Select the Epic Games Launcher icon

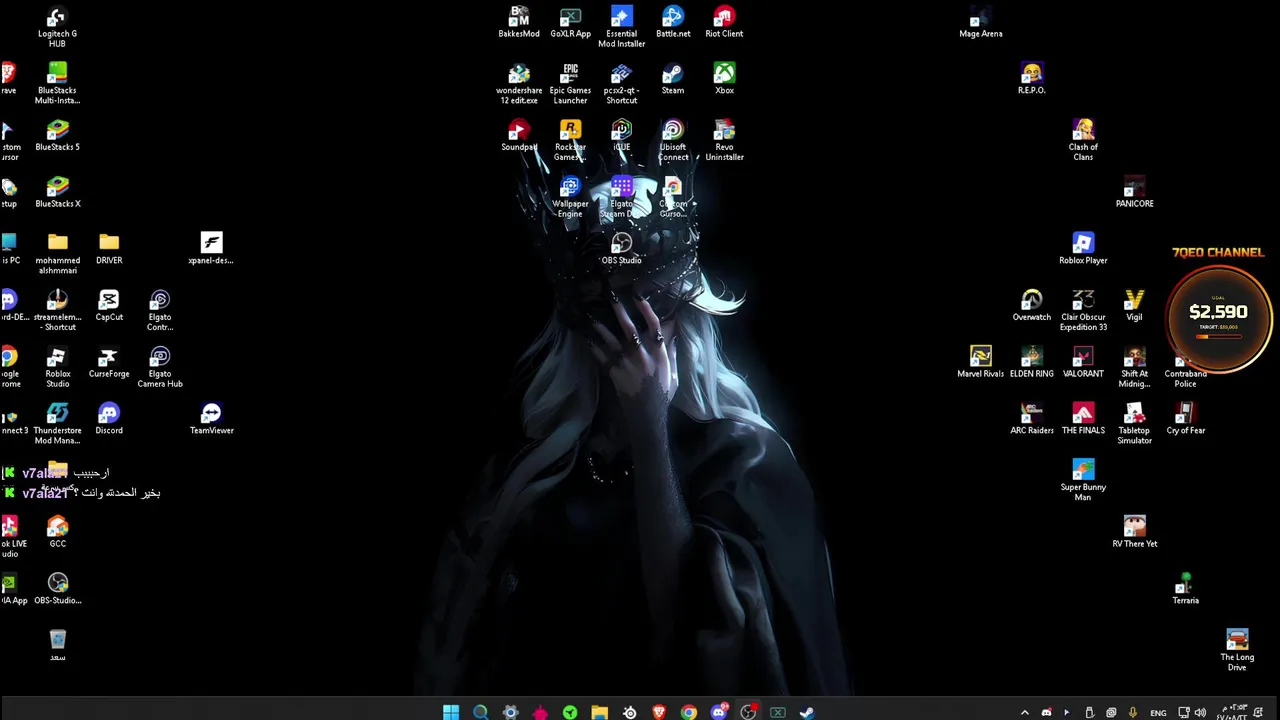click(570, 84)
